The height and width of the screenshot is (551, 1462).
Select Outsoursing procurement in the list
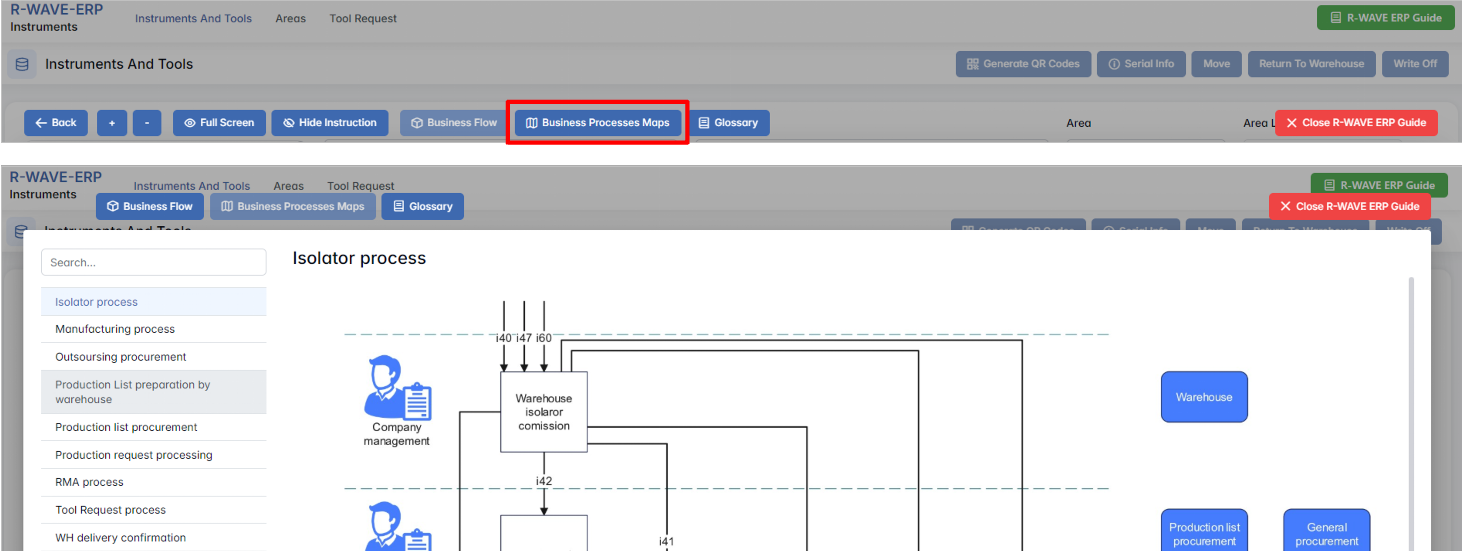tap(121, 357)
